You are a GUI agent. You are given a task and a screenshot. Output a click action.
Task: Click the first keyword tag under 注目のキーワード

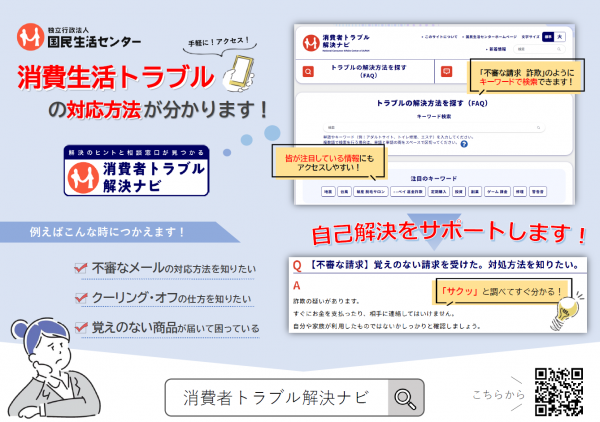coord(328,192)
